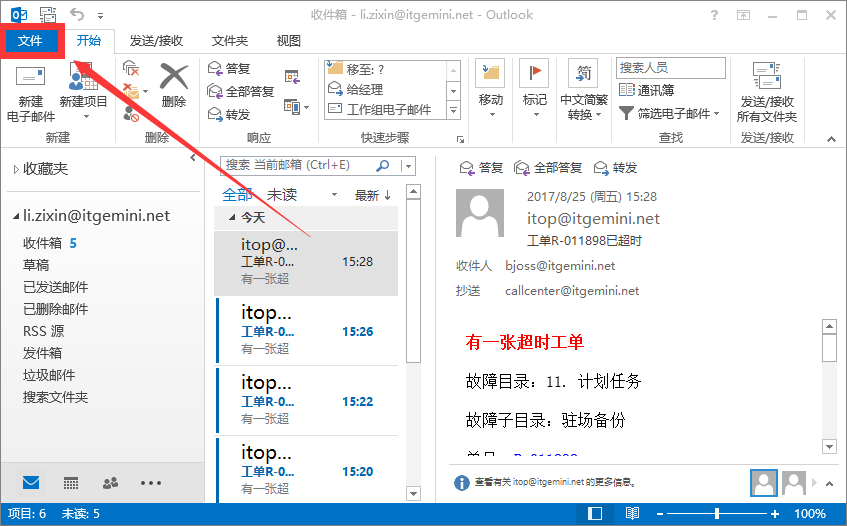Click the Search People input field

[670, 68]
